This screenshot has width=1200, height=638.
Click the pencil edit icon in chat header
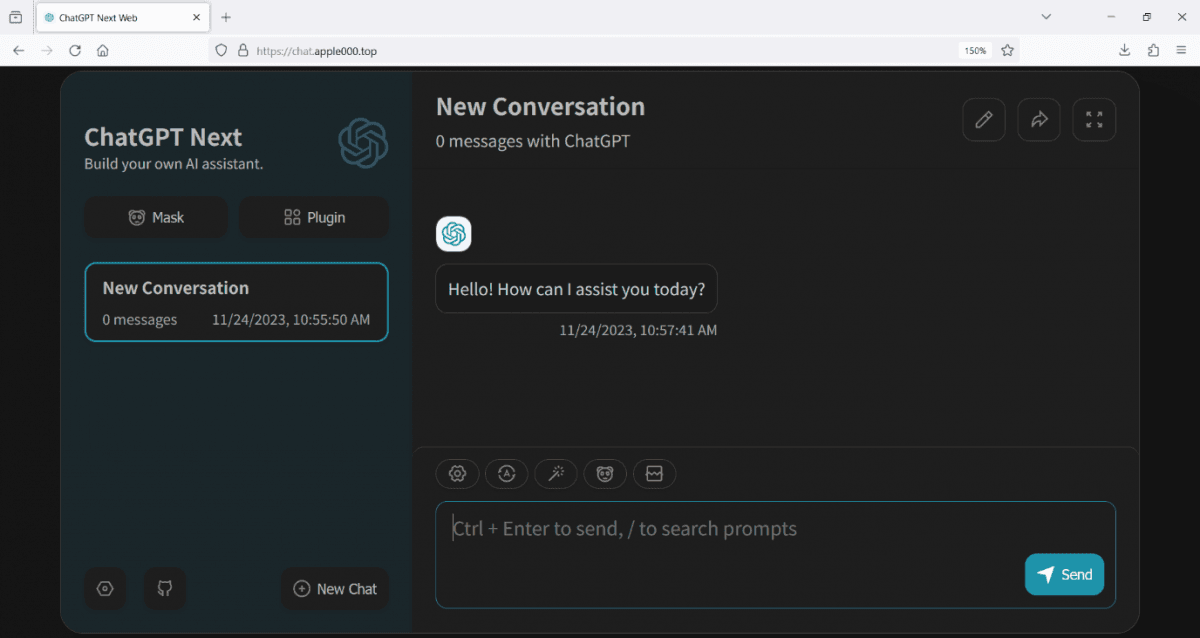pos(984,120)
